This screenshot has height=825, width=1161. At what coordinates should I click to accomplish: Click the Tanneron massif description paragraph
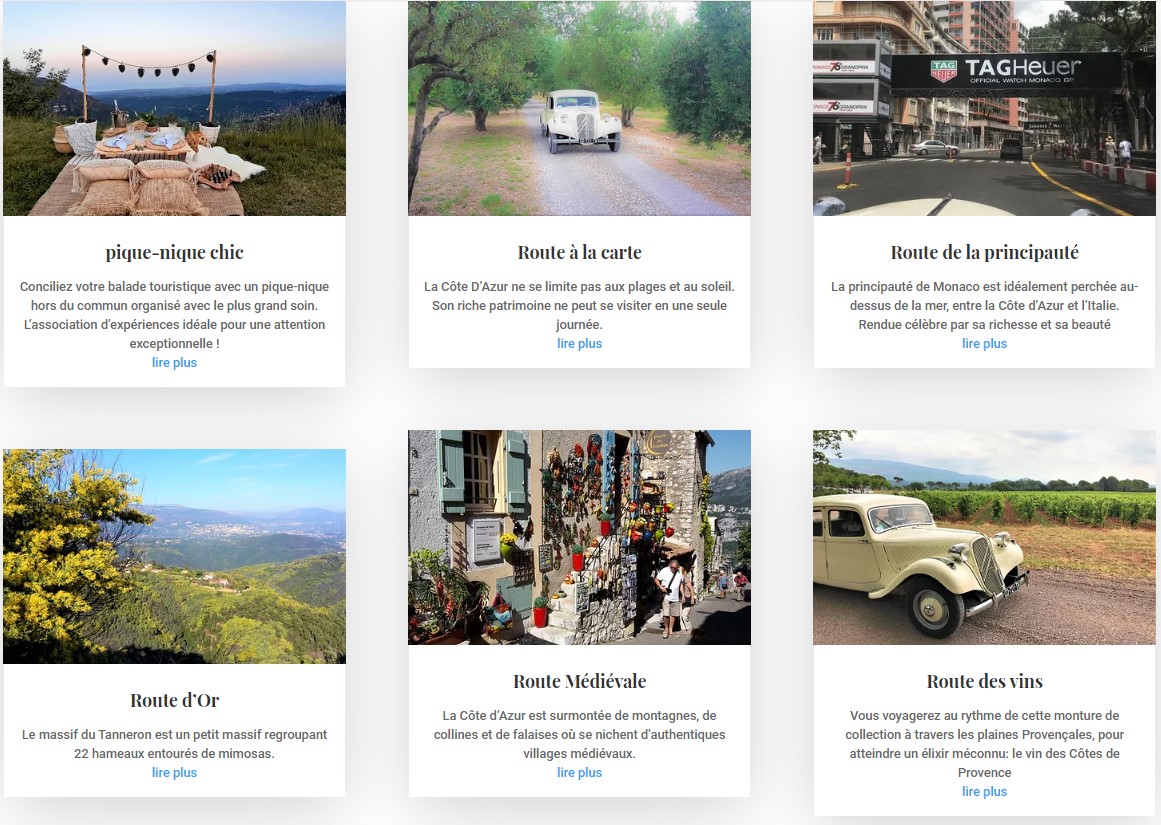(x=175, y=744)
